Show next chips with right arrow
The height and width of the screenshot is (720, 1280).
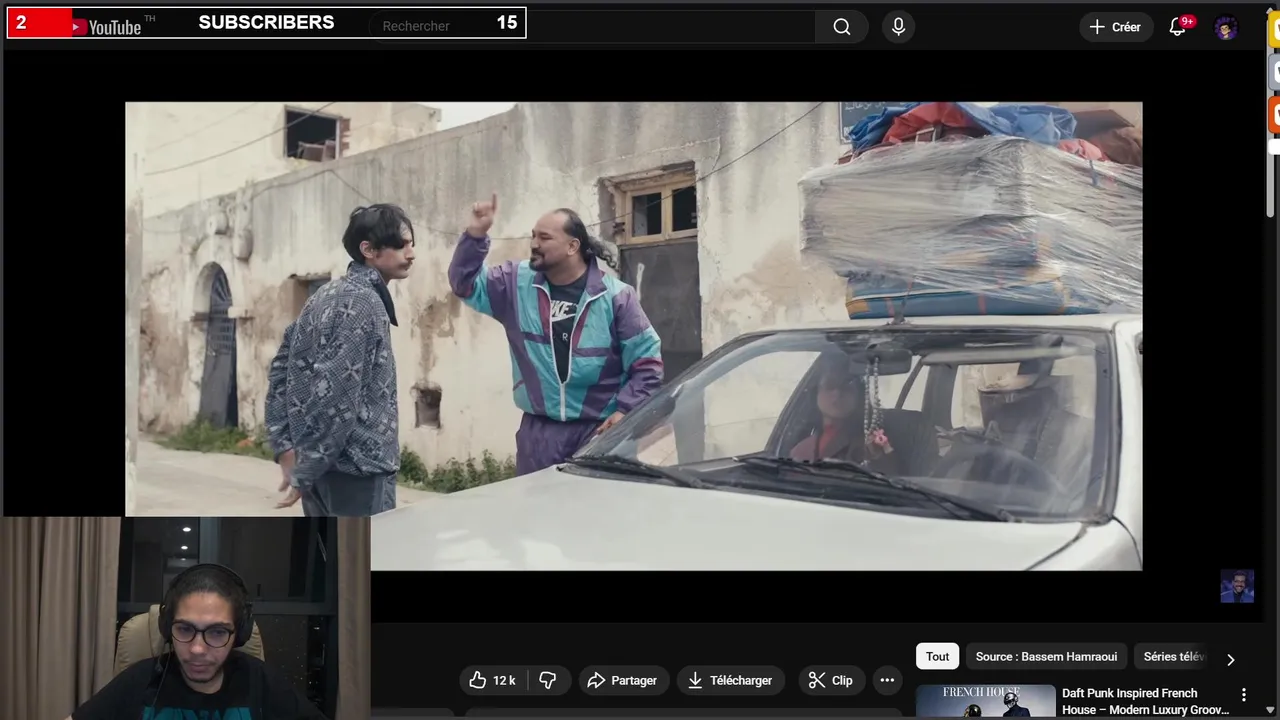pos(1230,658)
